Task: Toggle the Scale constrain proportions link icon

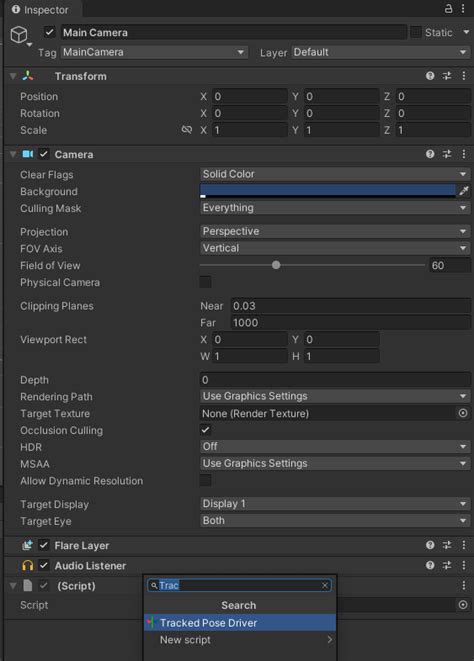Action: coord(186,130)
